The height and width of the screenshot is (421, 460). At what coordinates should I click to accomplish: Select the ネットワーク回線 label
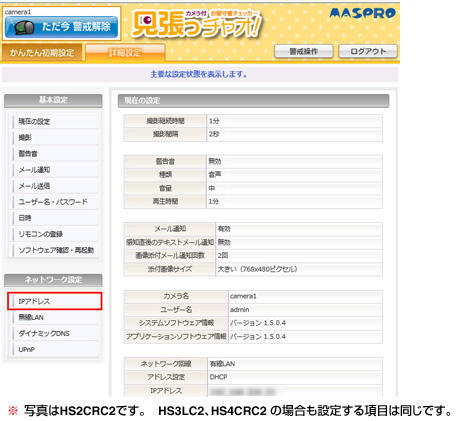(166, 364)
